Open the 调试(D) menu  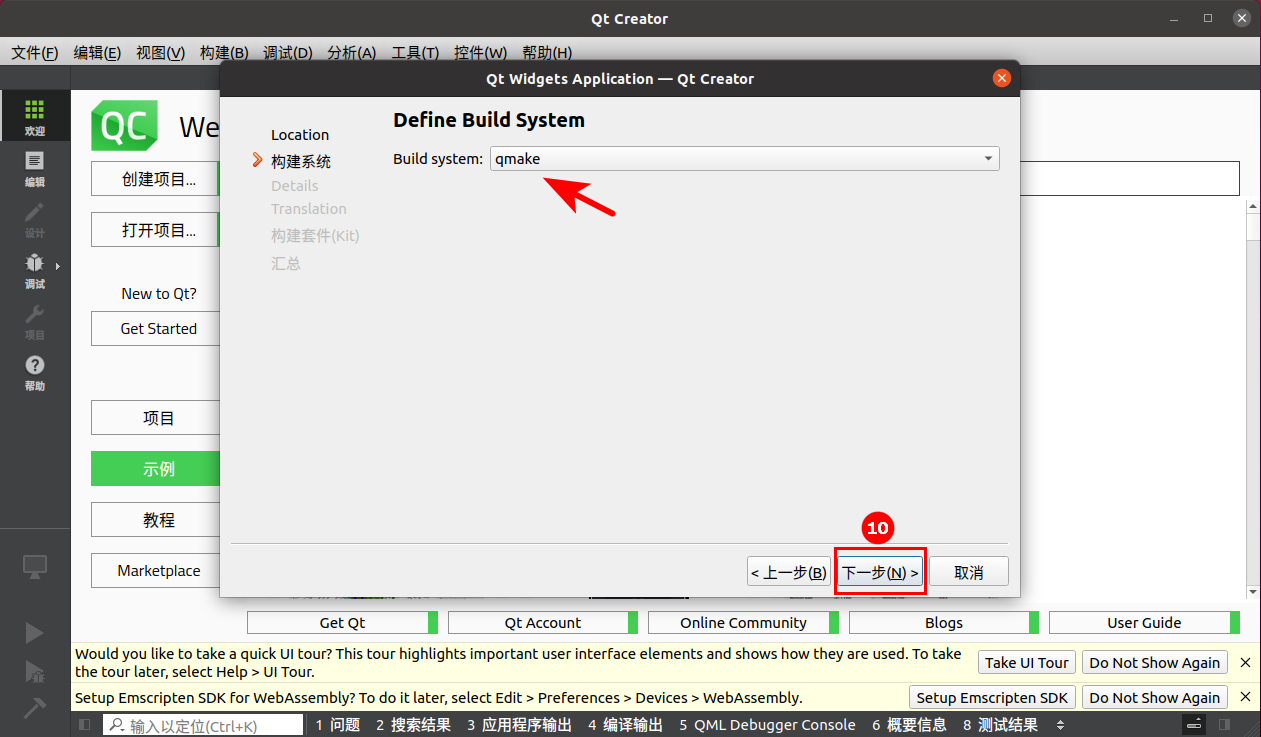point(288,53)
